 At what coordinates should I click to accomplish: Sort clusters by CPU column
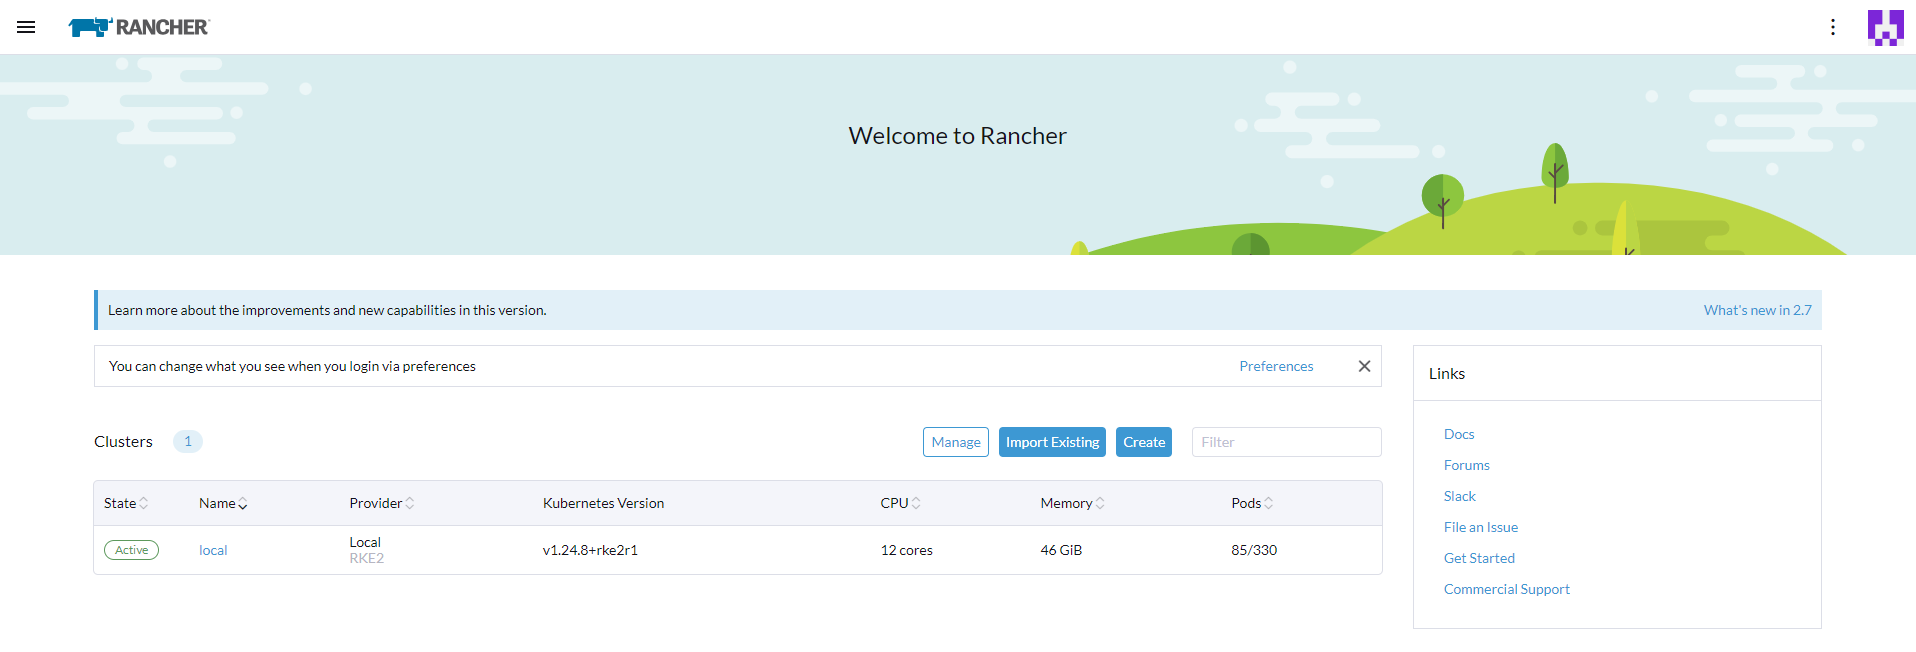[900, 503]
